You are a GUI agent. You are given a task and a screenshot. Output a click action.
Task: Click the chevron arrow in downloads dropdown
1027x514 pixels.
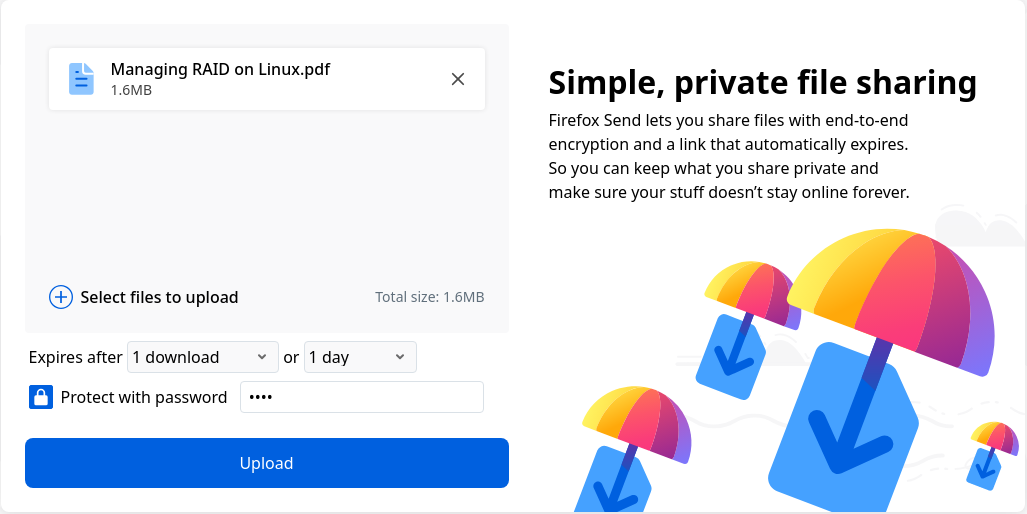pyautogui.click(x=261, y=357)
